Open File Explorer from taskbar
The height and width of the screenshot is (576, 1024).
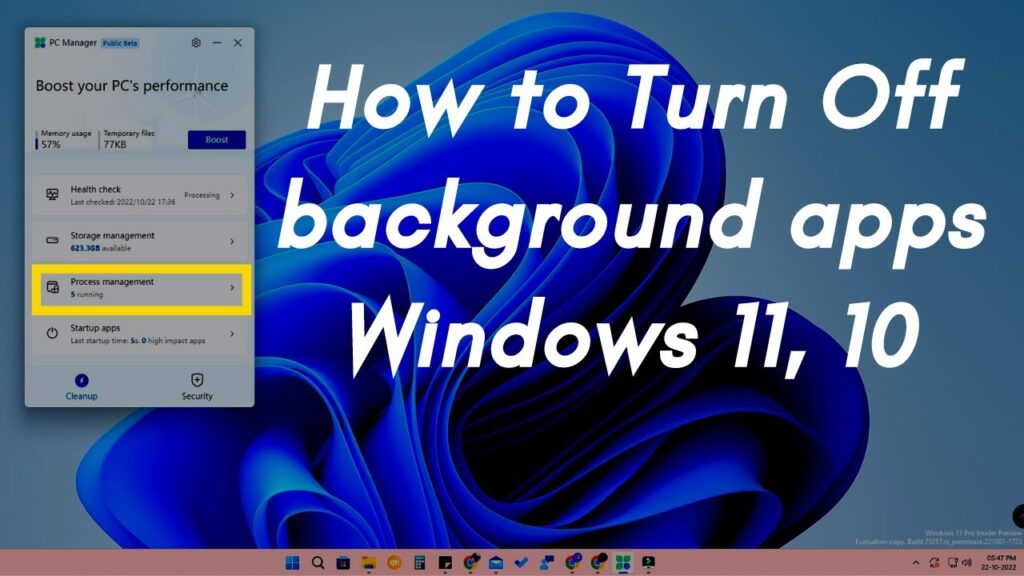click(x=369, y=562)
